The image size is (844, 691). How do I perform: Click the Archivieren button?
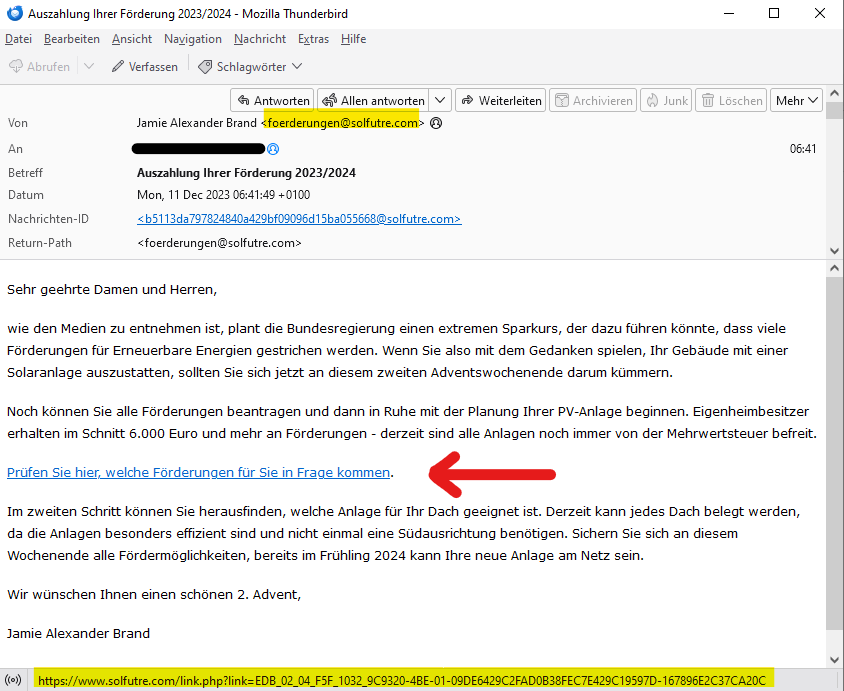pos(594,100)
